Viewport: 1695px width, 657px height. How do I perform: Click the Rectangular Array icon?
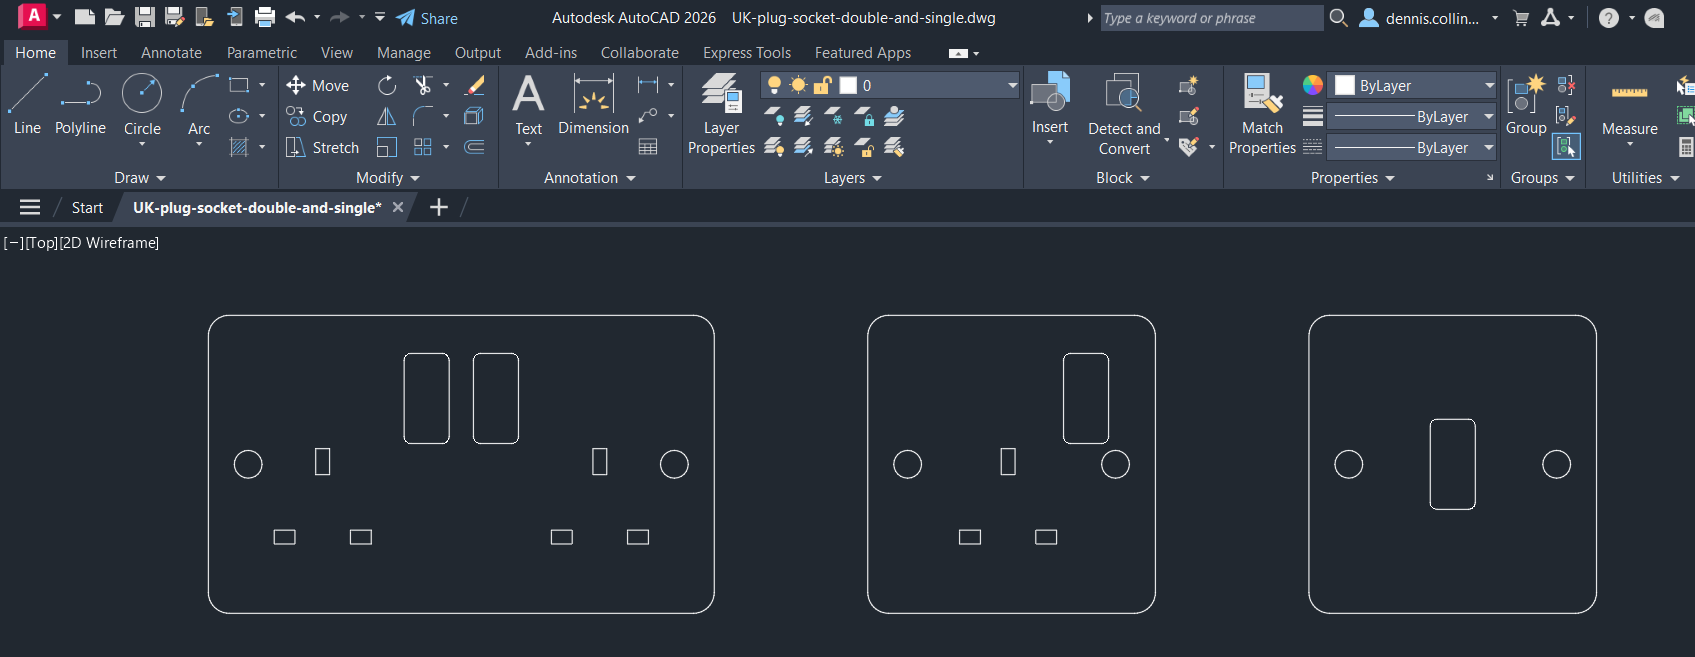[x=423, y=147]
